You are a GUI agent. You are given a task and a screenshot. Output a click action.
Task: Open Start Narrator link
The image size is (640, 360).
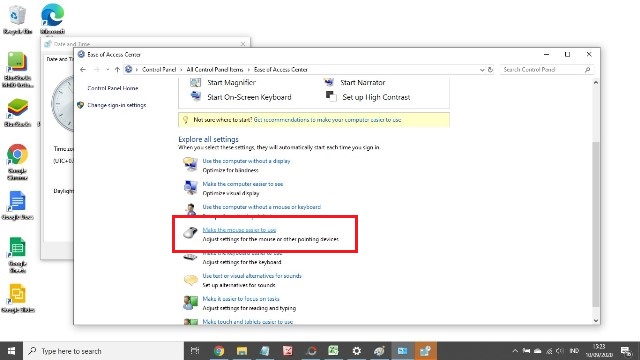tap(363, 82)
